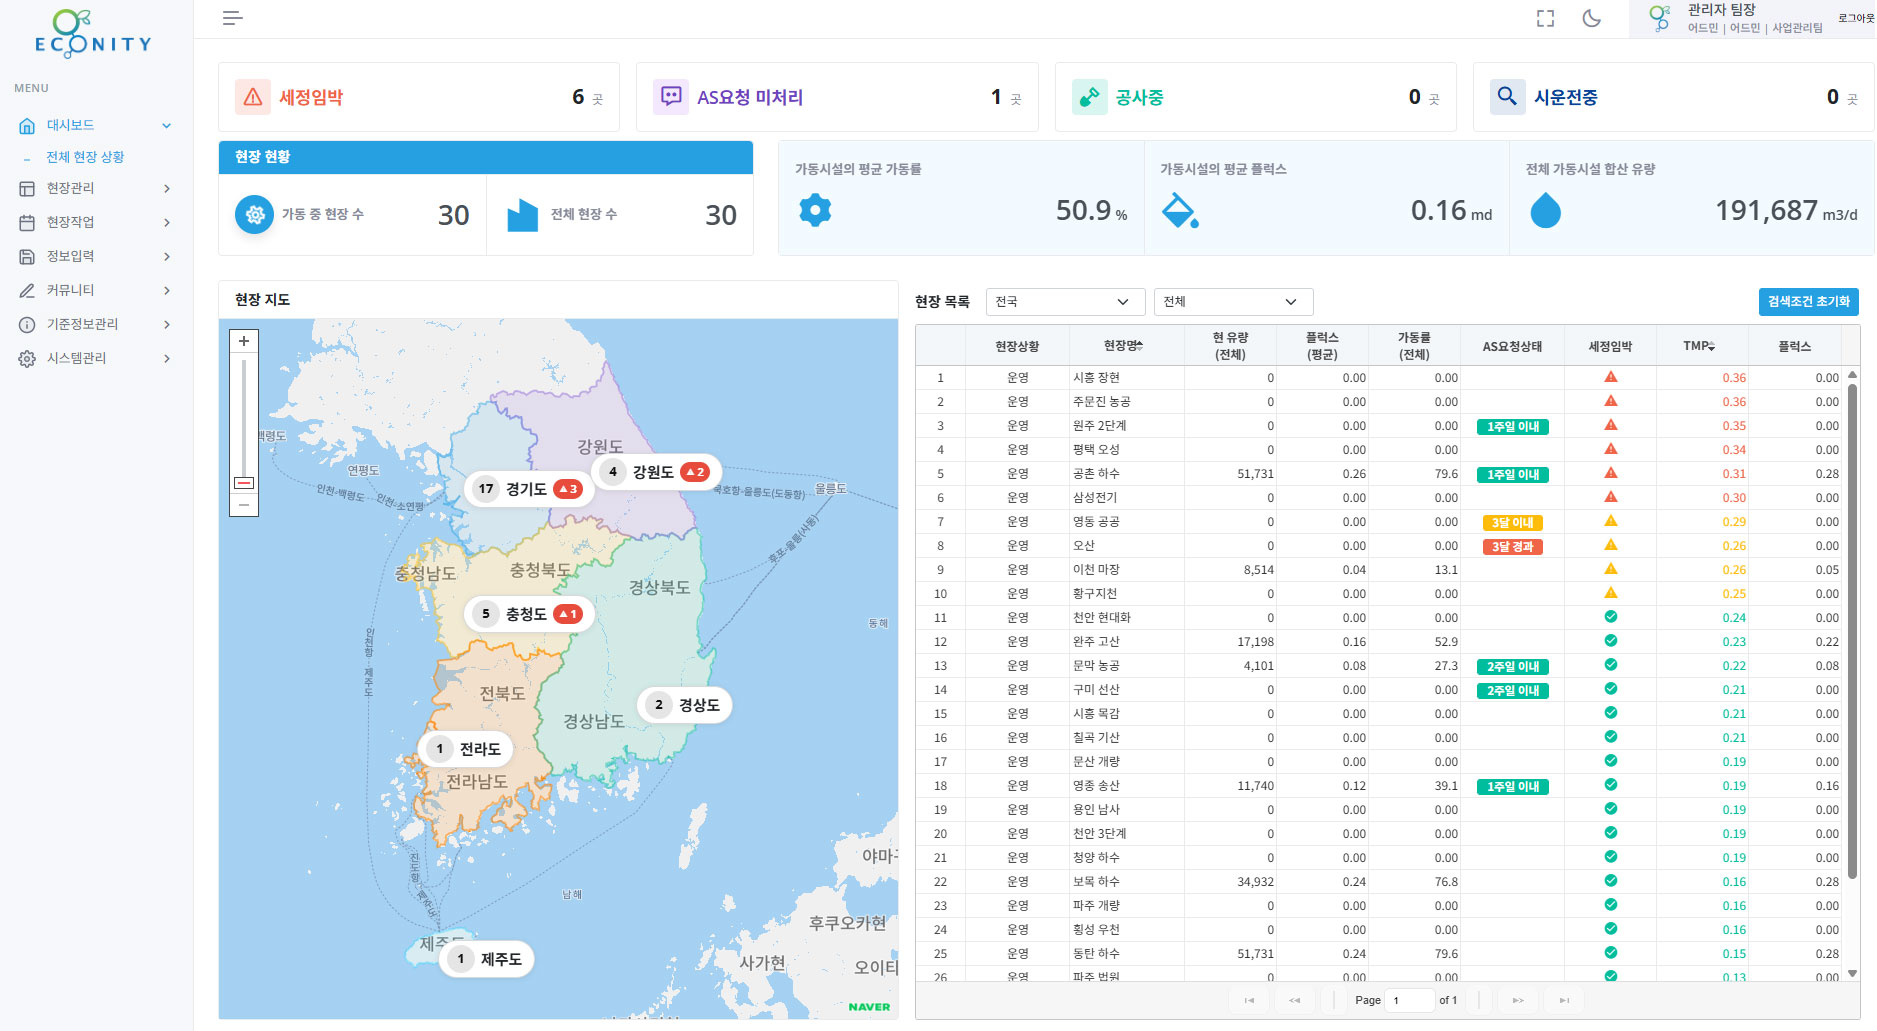Click the 검색조건 초기화 button
1877x1031 pixels.
coord(1808,302)
